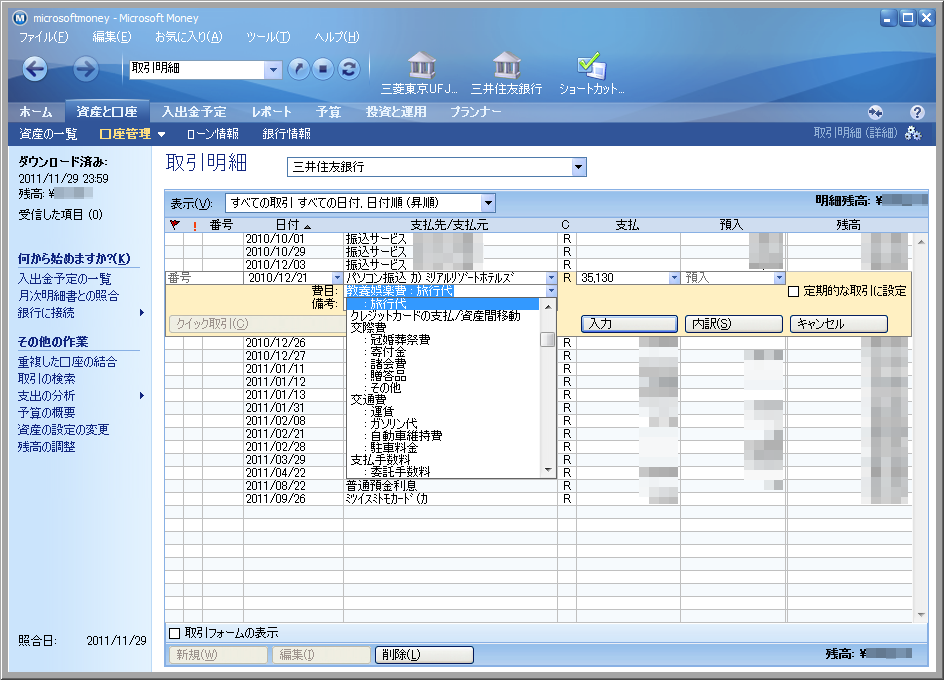
Task: Go to ローン情報 sub-tab
Action: click(213, 134)
